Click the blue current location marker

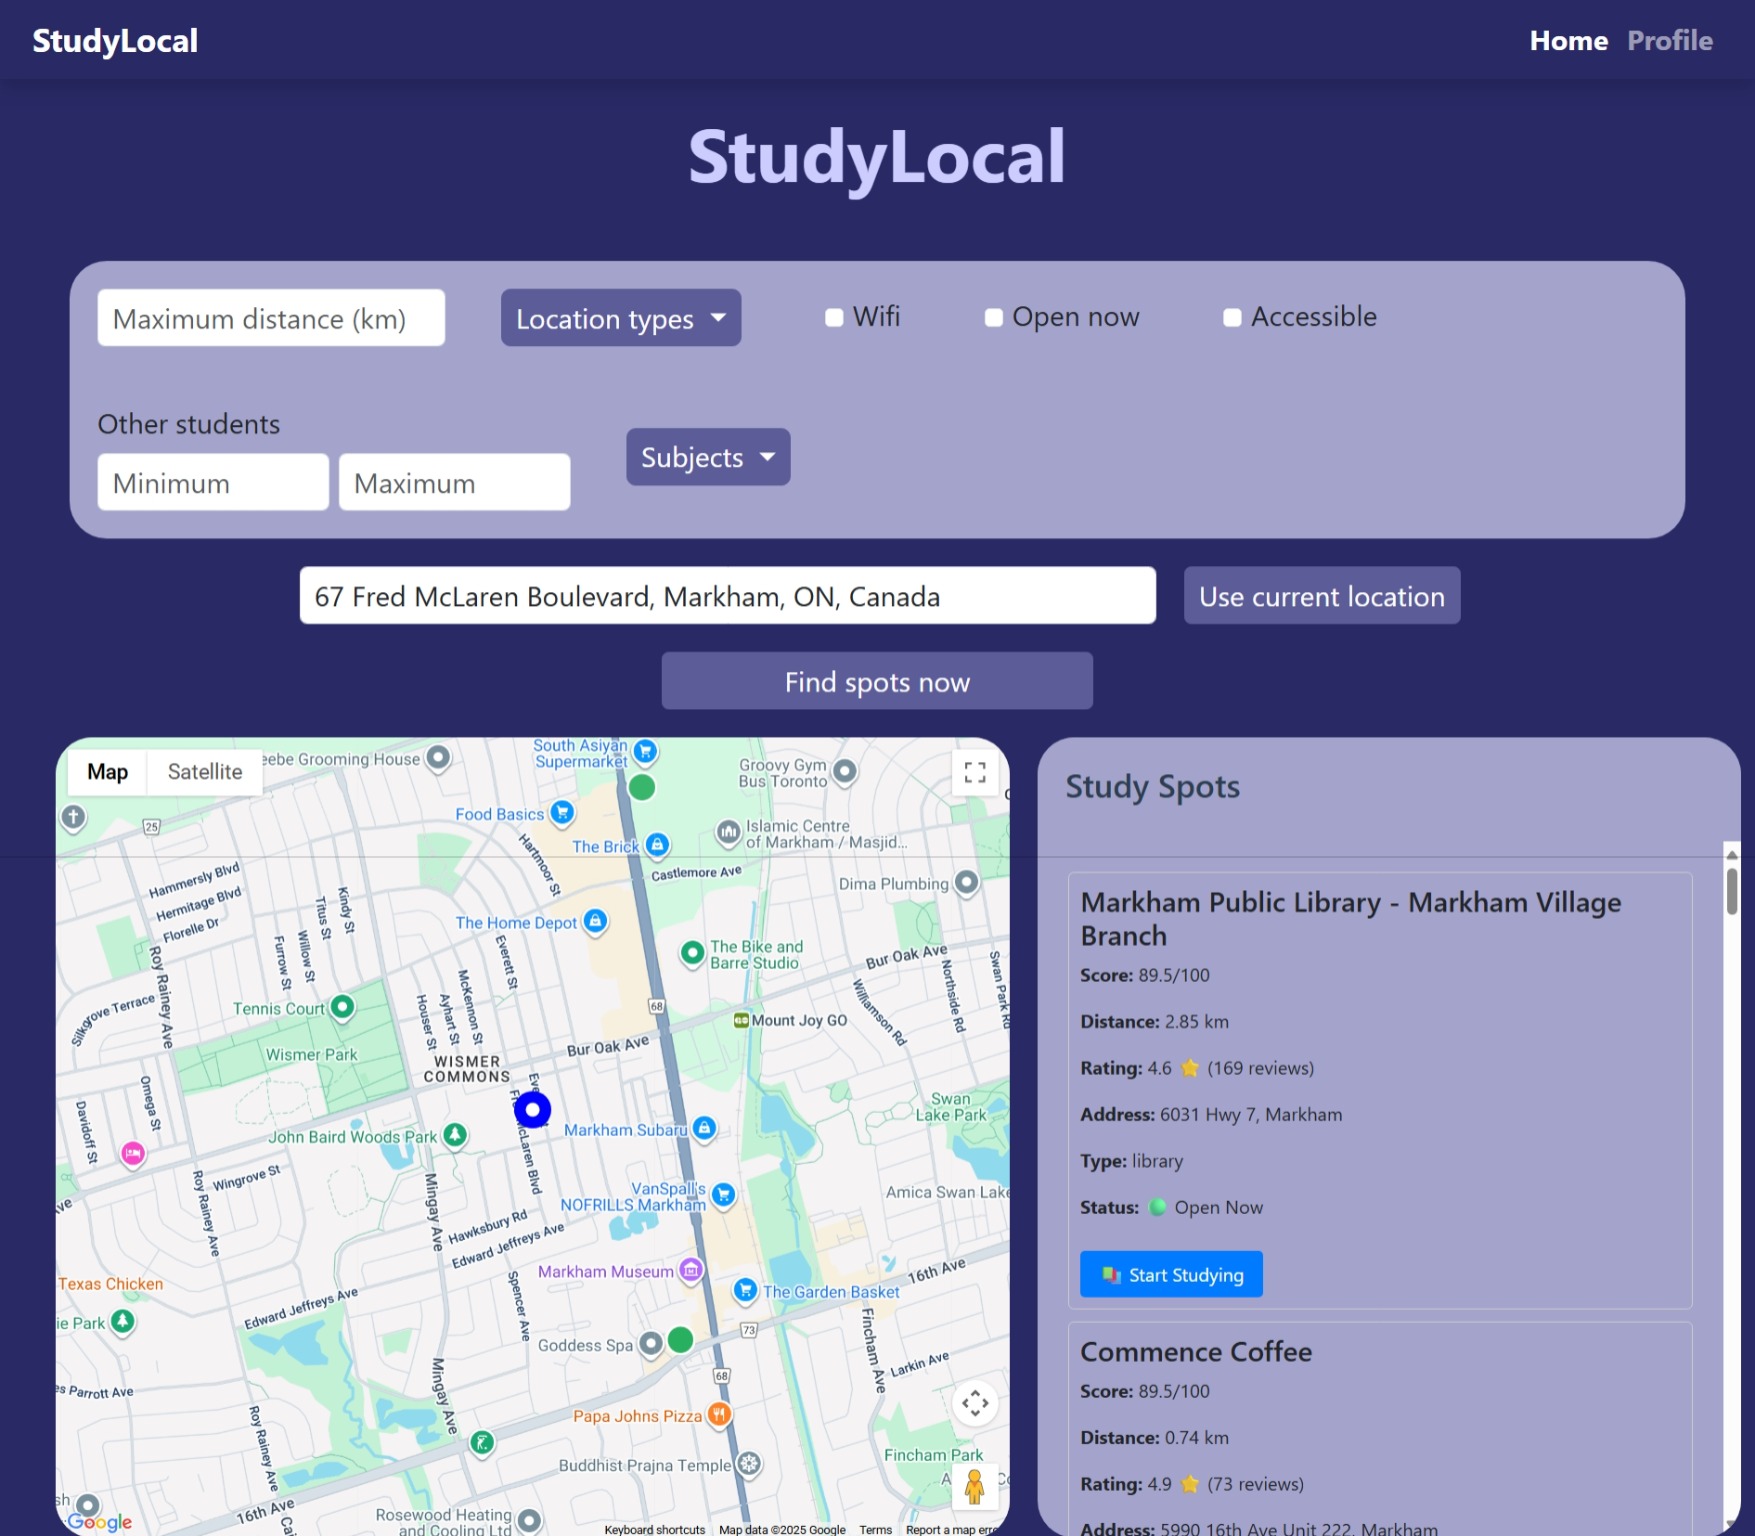click(x=532, y=1109)
